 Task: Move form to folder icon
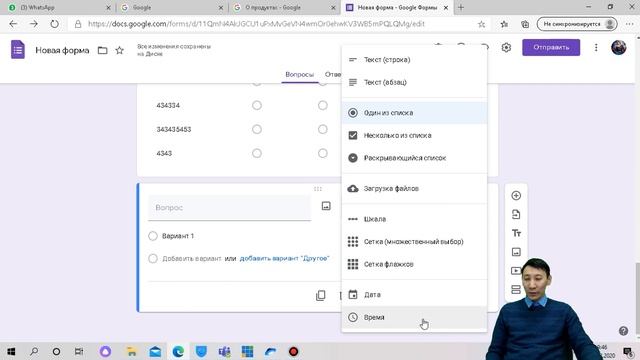[102, 51]
